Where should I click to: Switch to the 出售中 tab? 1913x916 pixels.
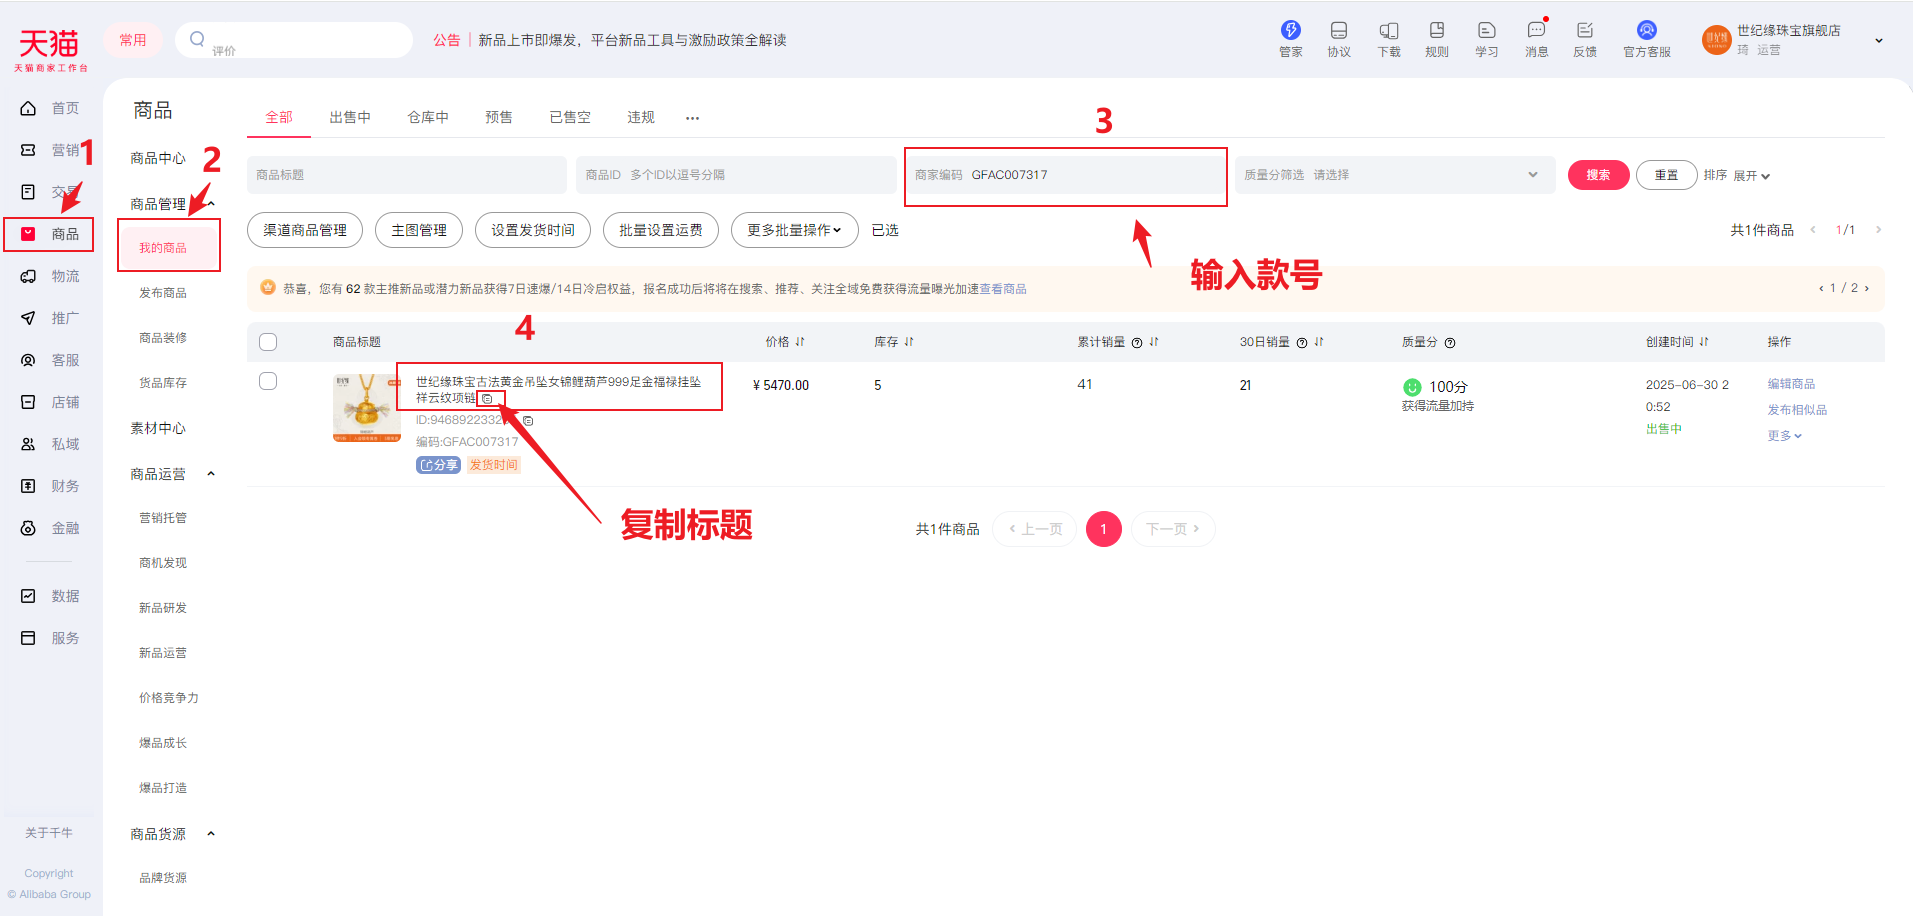click(349, 118)
